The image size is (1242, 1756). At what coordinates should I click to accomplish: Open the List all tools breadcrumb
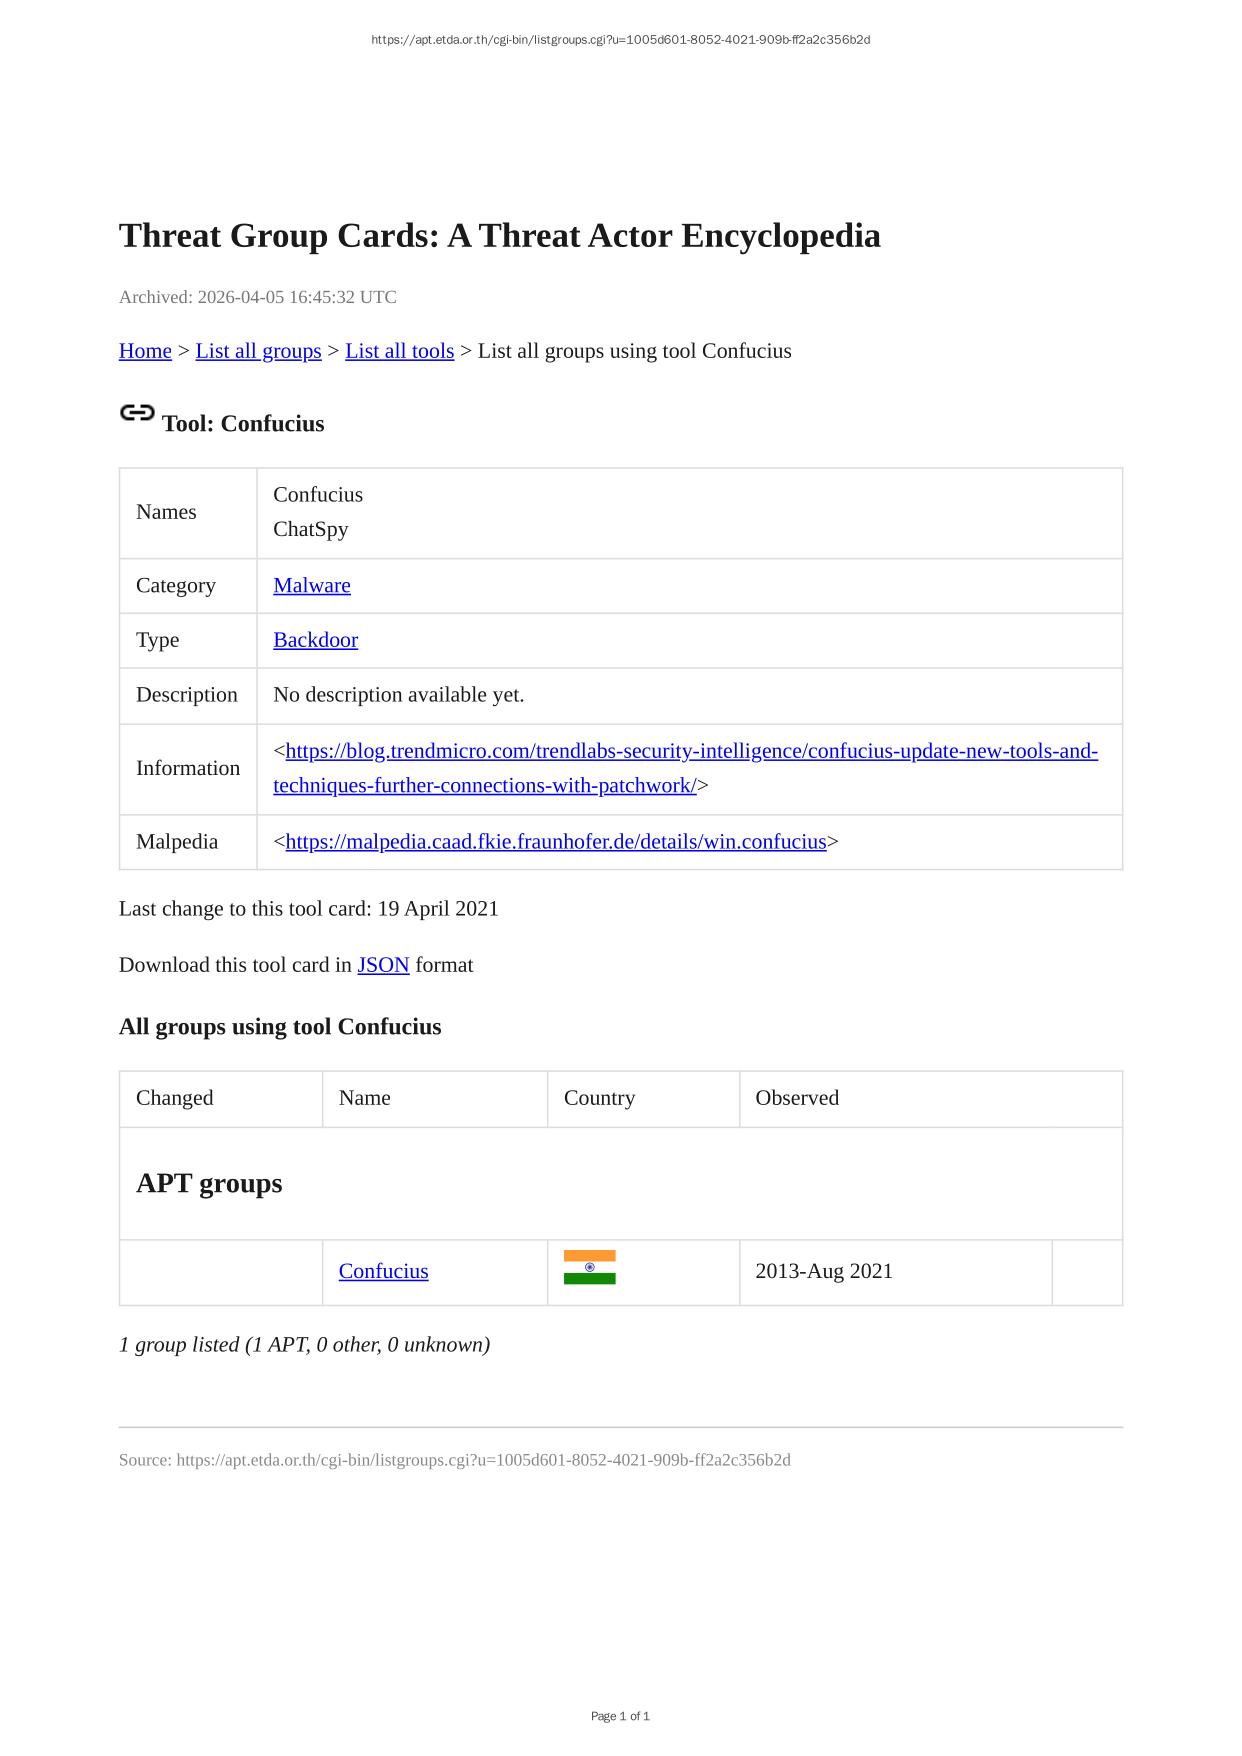click(399, 351)
